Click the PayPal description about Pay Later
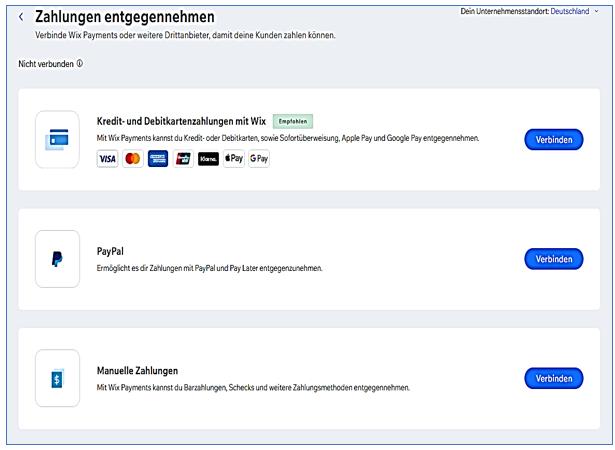 click(x=209, y=268)
